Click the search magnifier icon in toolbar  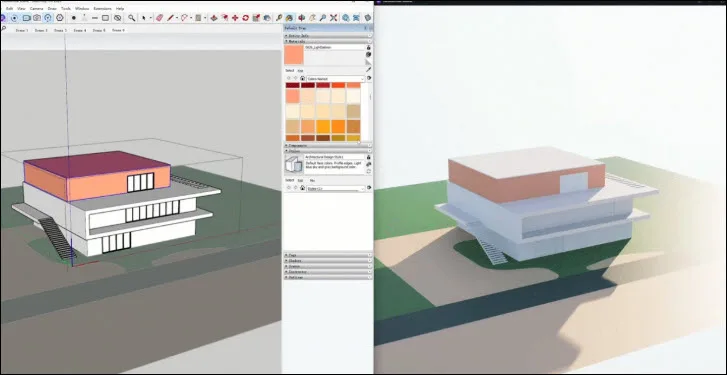132,18
